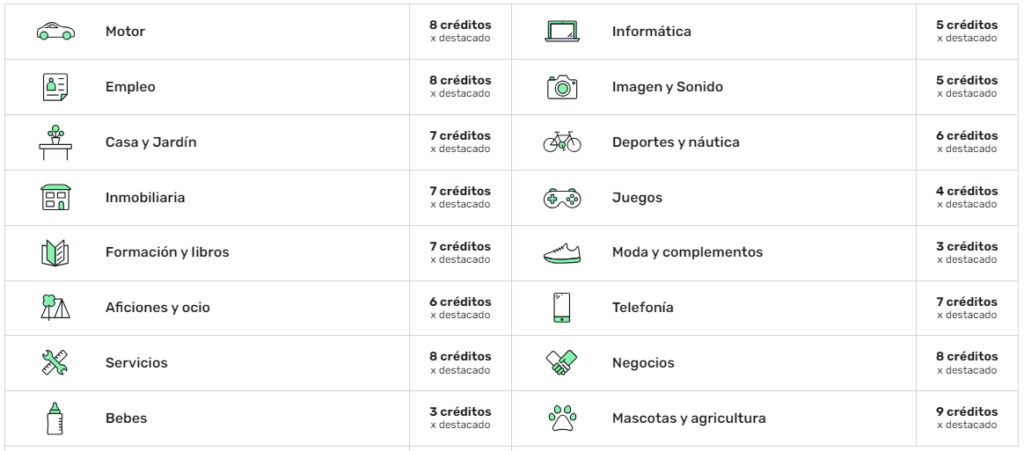Viewport: 1024px width, 451px height.
Task: Select the Informática laptop icon
Action: [562, 31]
